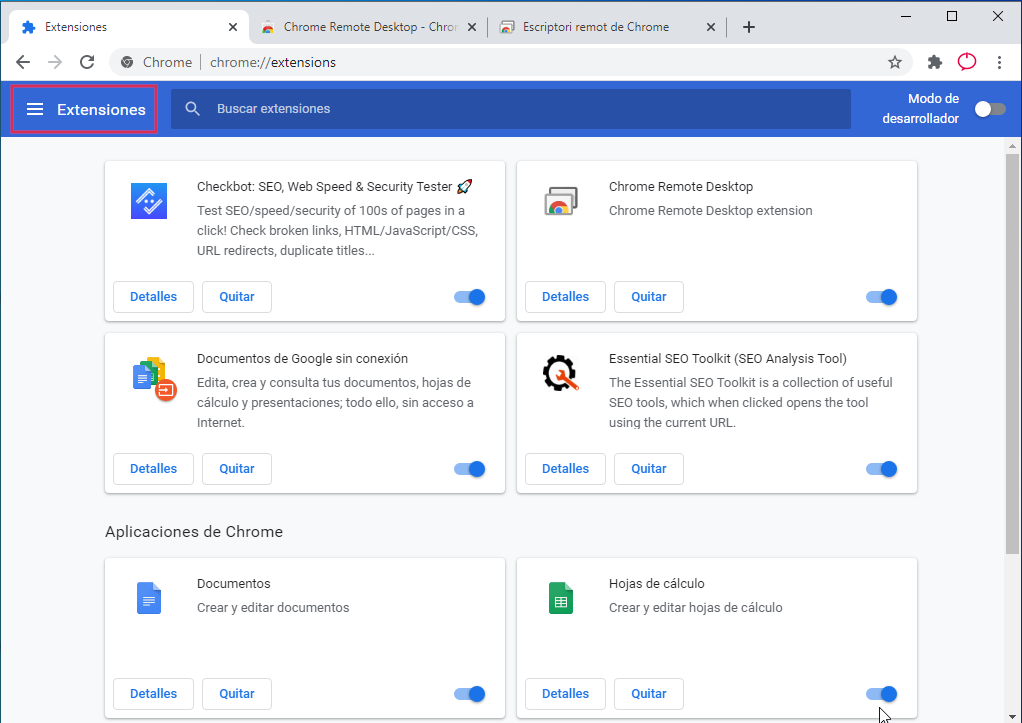Open the Chrome three-dot menu
1022x723 pixels.
pos(999,62)
